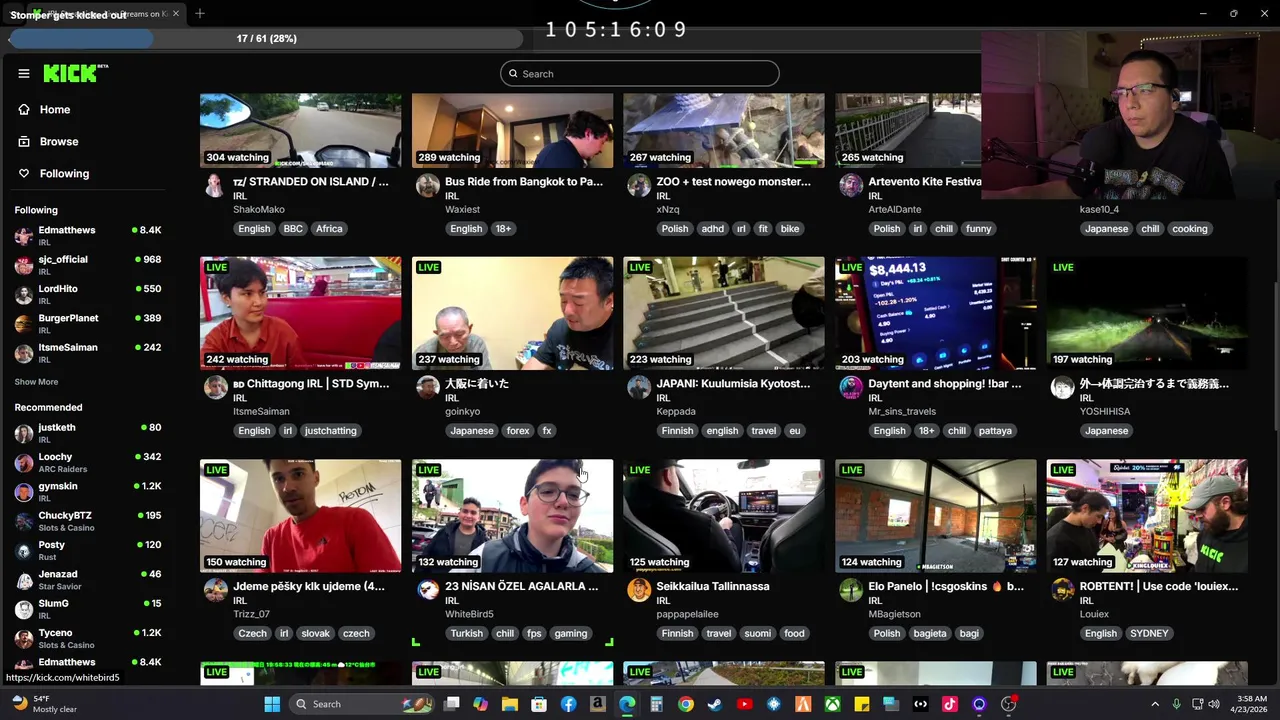Expand Show More in Following list

pyautogui.click(x=36, y=382)
